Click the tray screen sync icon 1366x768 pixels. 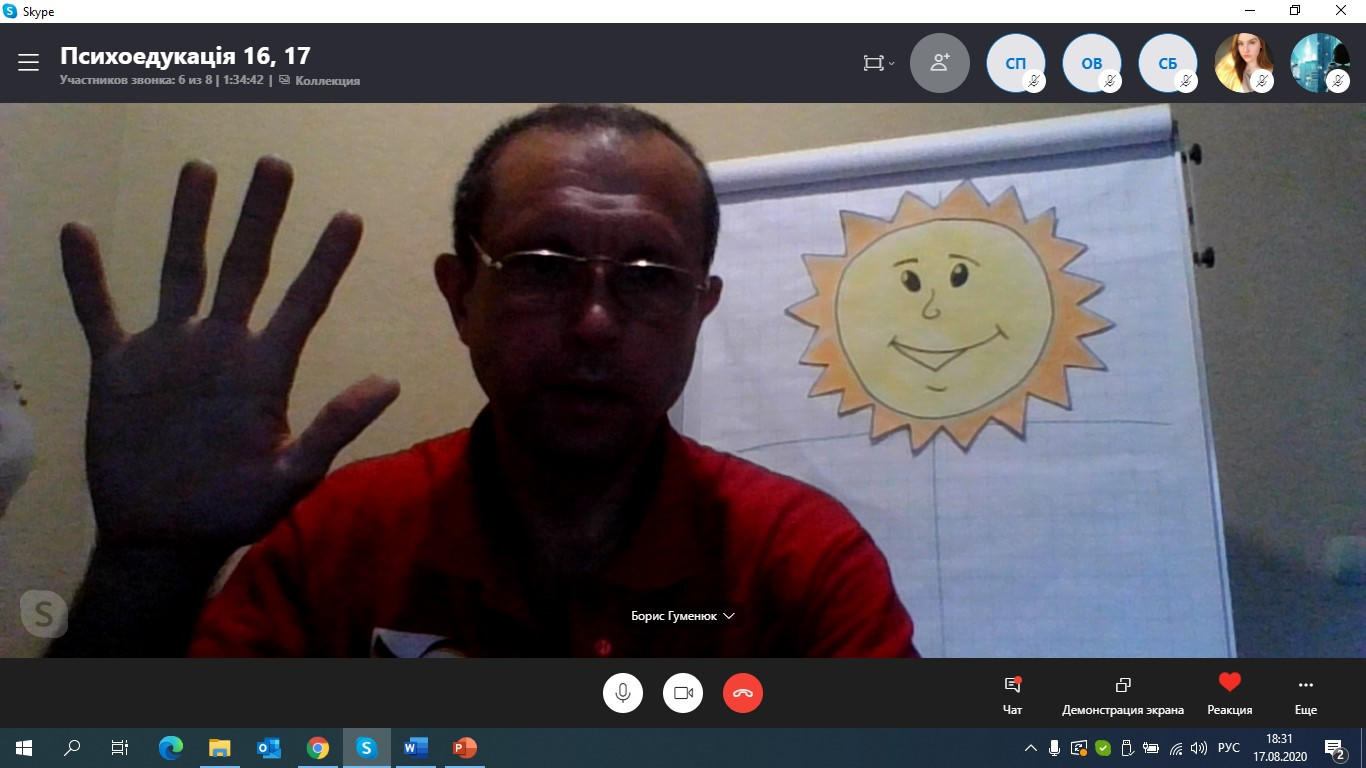coord(1079,748)
